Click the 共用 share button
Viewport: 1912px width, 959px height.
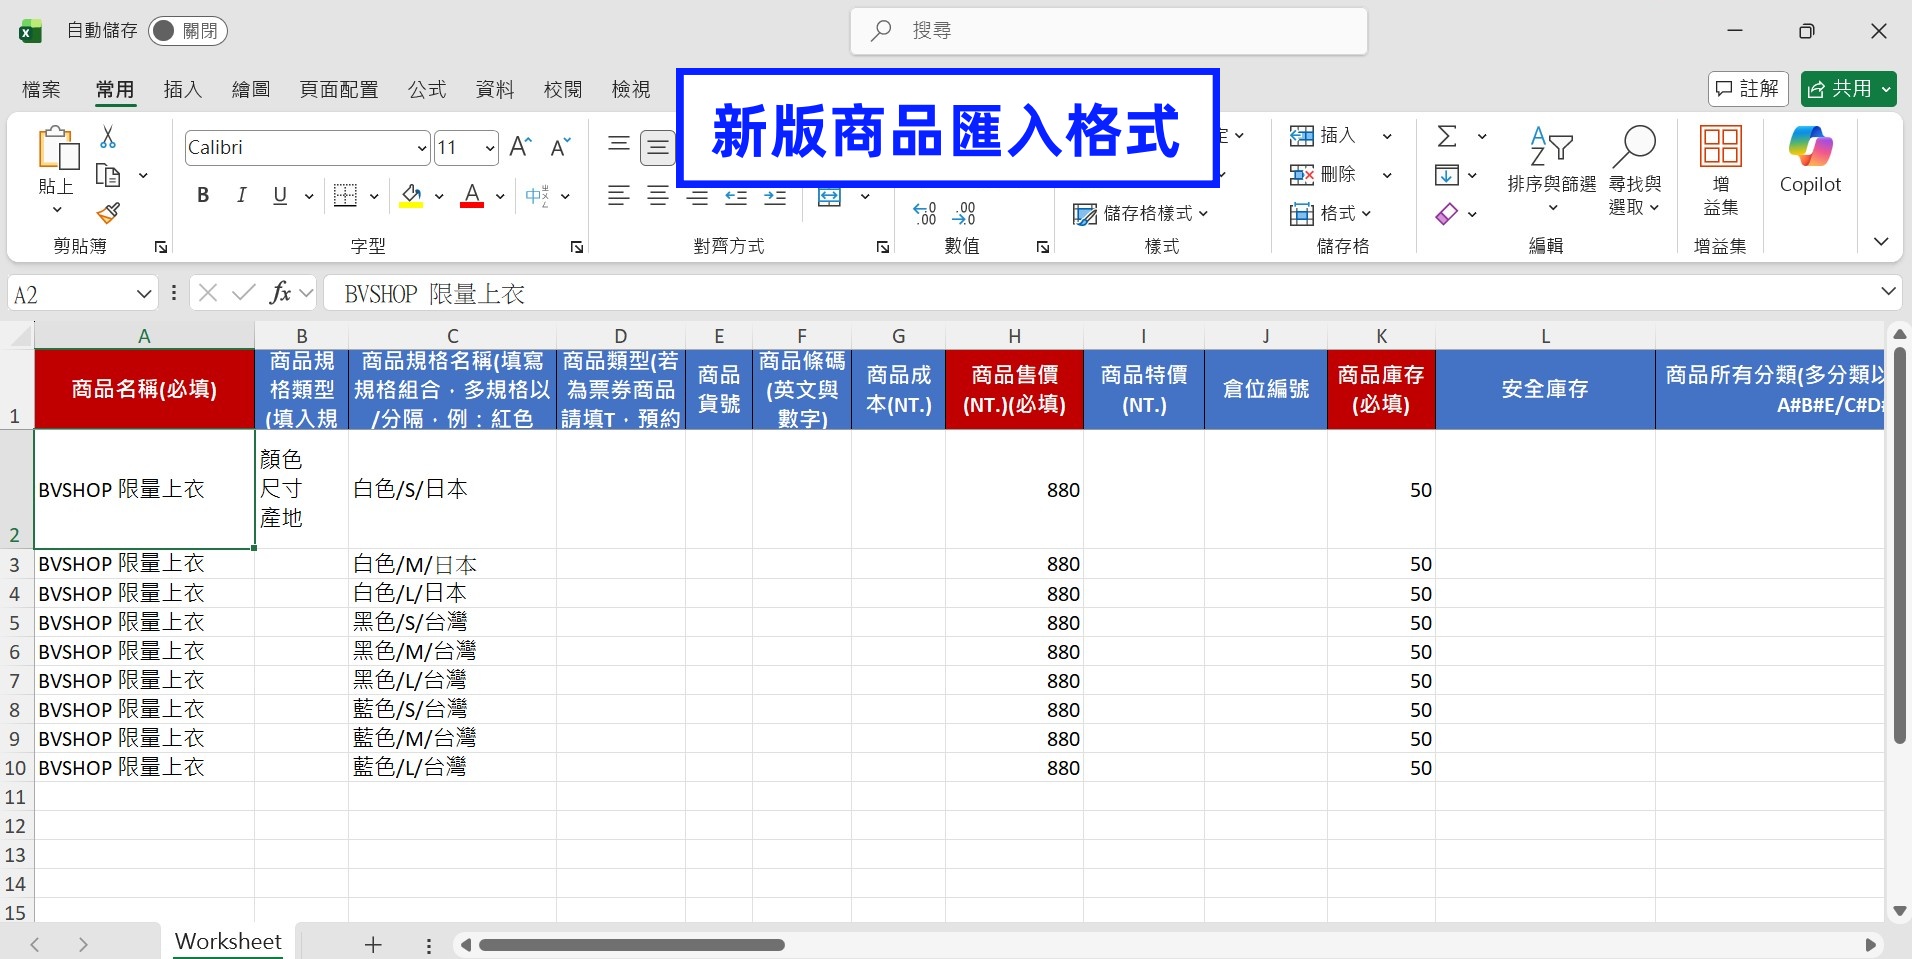click(x=1849, y=89)
